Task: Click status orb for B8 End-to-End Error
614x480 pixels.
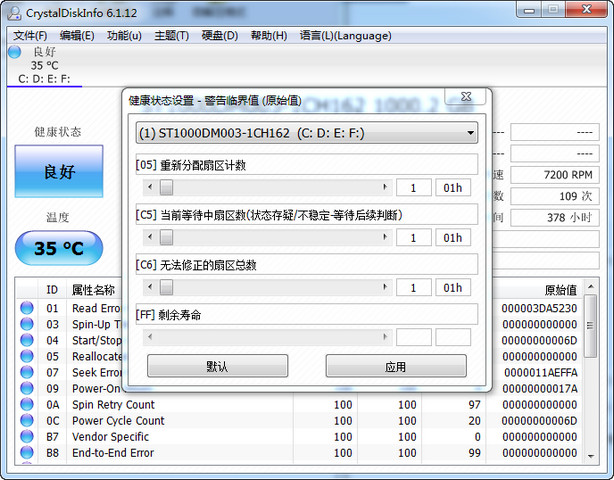Action: click(x=27, y=452)
